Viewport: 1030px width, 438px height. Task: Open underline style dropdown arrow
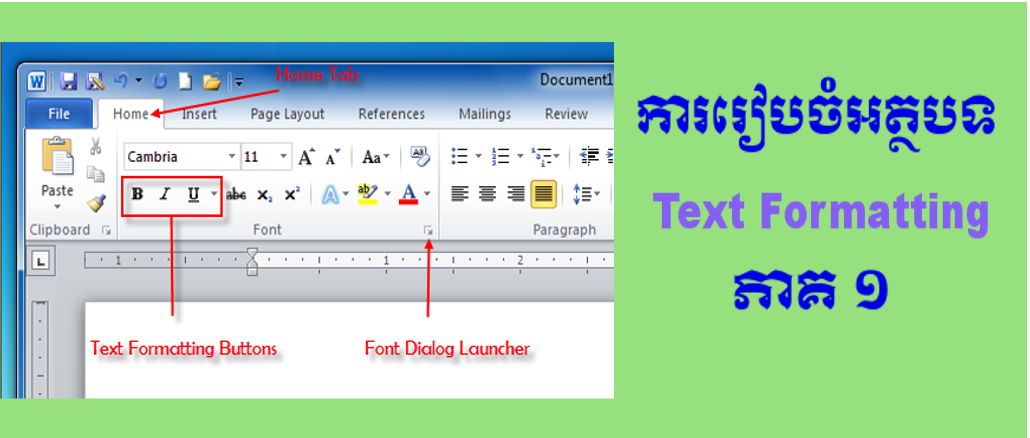click(213, 194)
